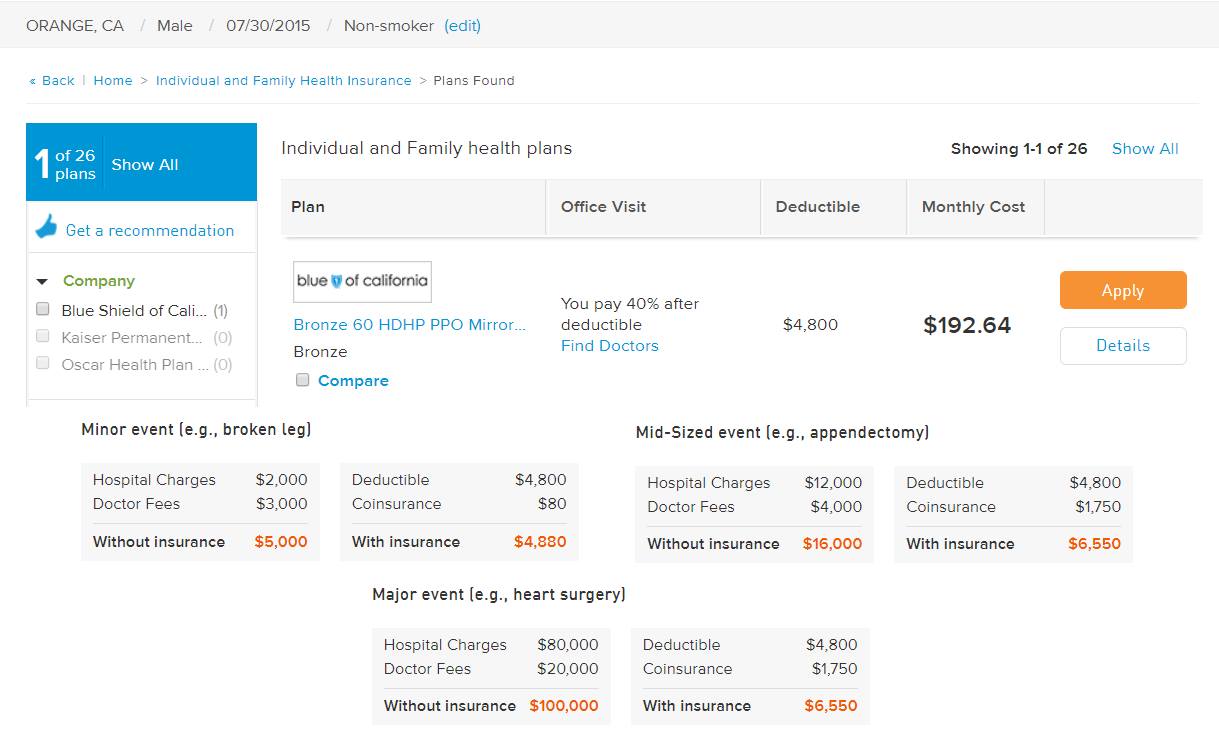1219x739 pixels.
Task: Select Show All in the blue sidebar
Action: [x=145, y=165]
